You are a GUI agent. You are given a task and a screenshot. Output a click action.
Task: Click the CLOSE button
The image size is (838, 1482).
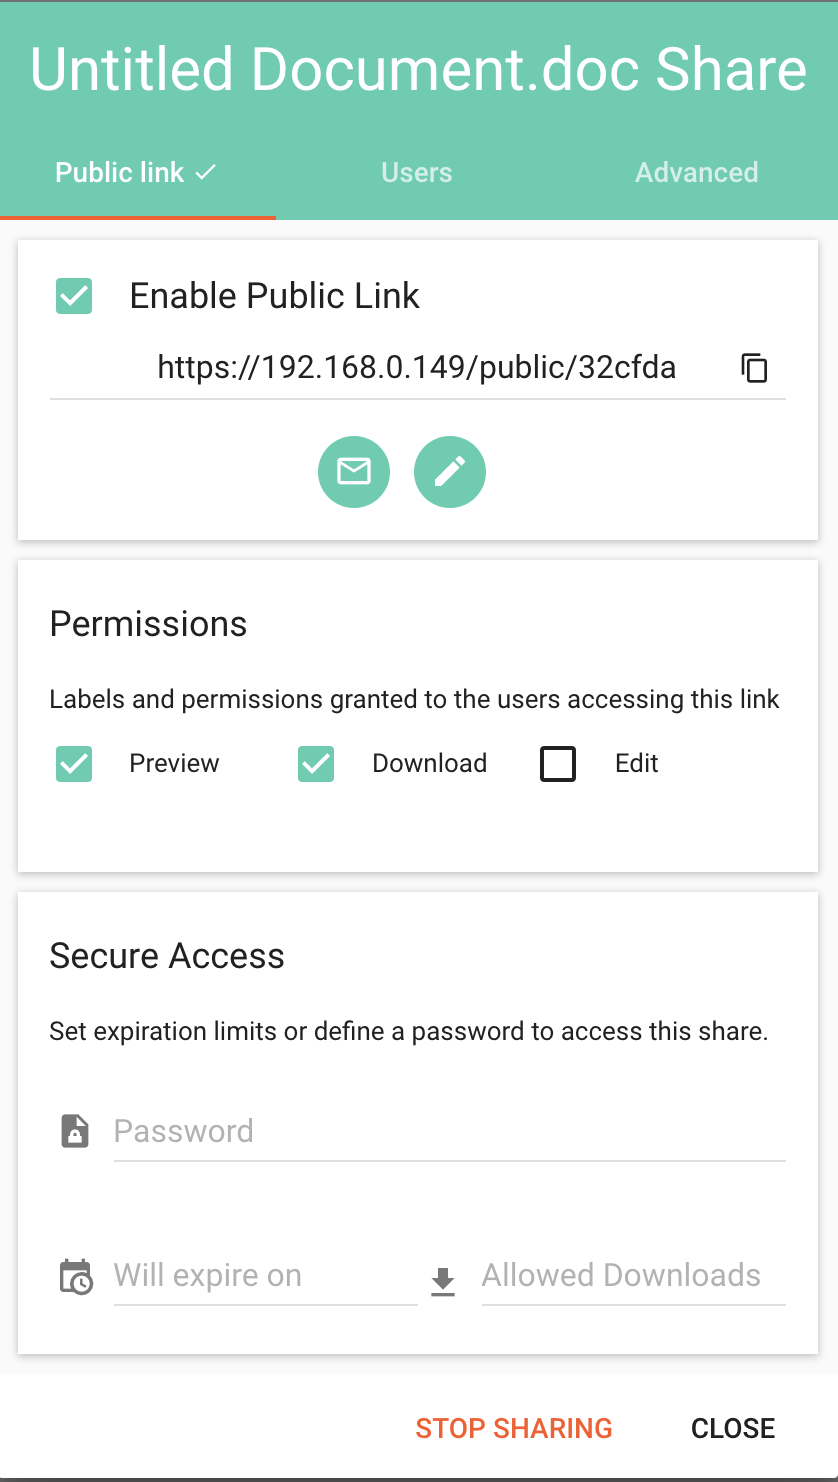click(733, 1428)
